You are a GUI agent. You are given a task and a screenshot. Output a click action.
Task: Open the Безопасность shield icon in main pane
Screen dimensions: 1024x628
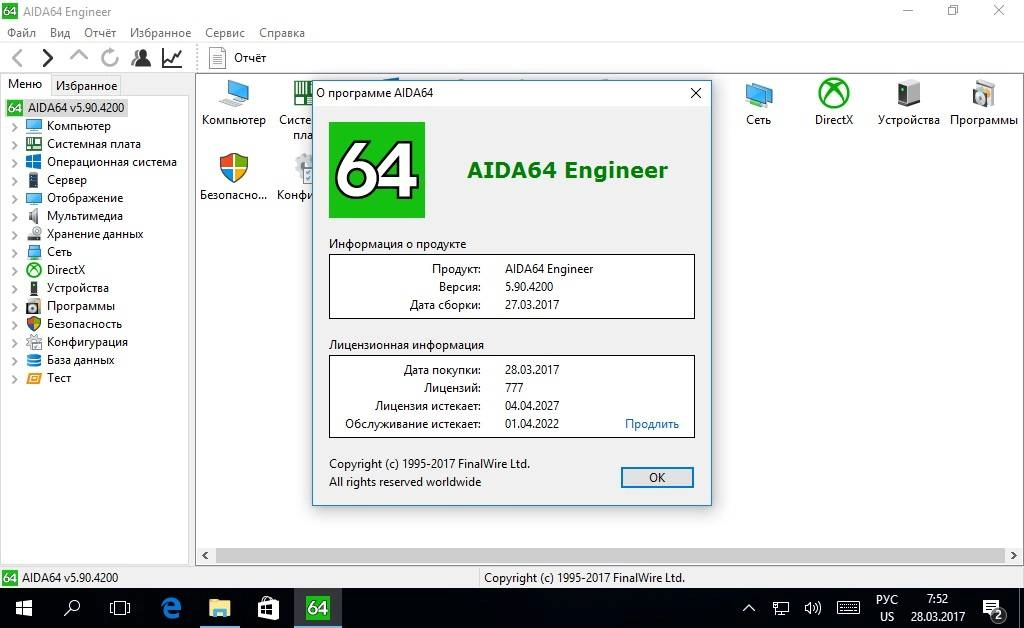(234, 177)
